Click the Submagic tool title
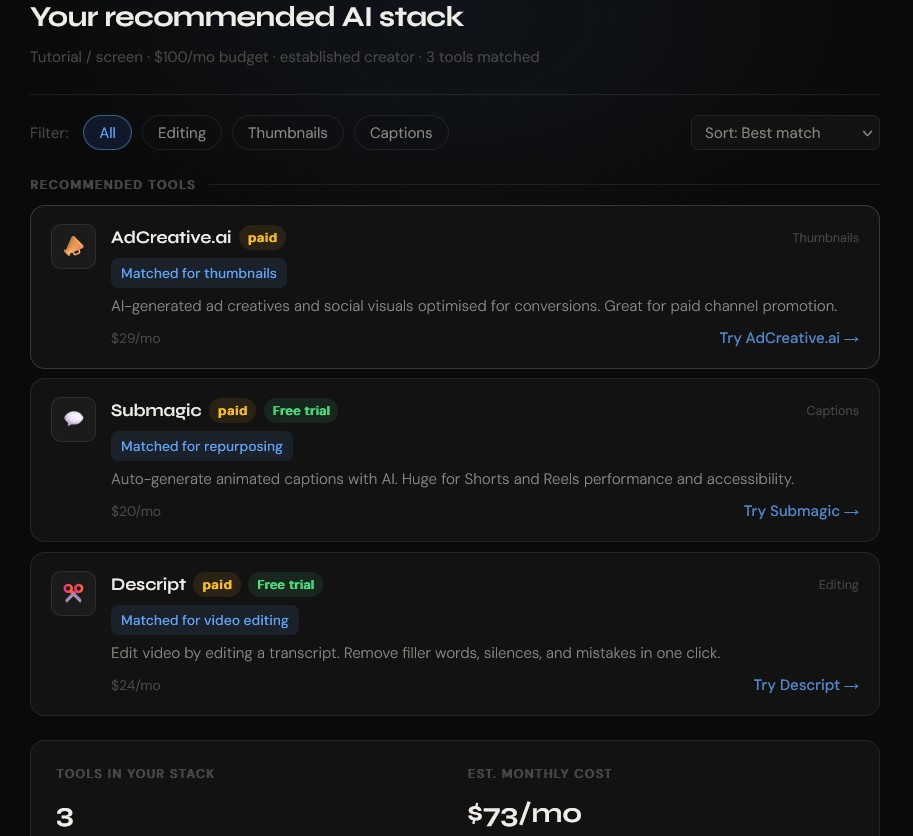 156,410
